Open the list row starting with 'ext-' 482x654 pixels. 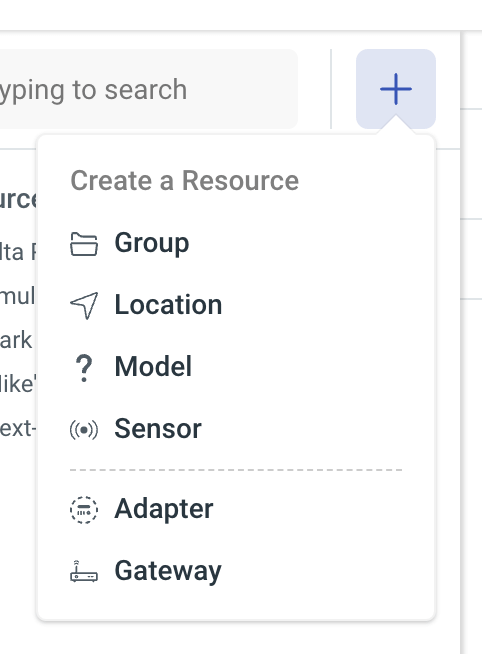click(x=18, y=428)
